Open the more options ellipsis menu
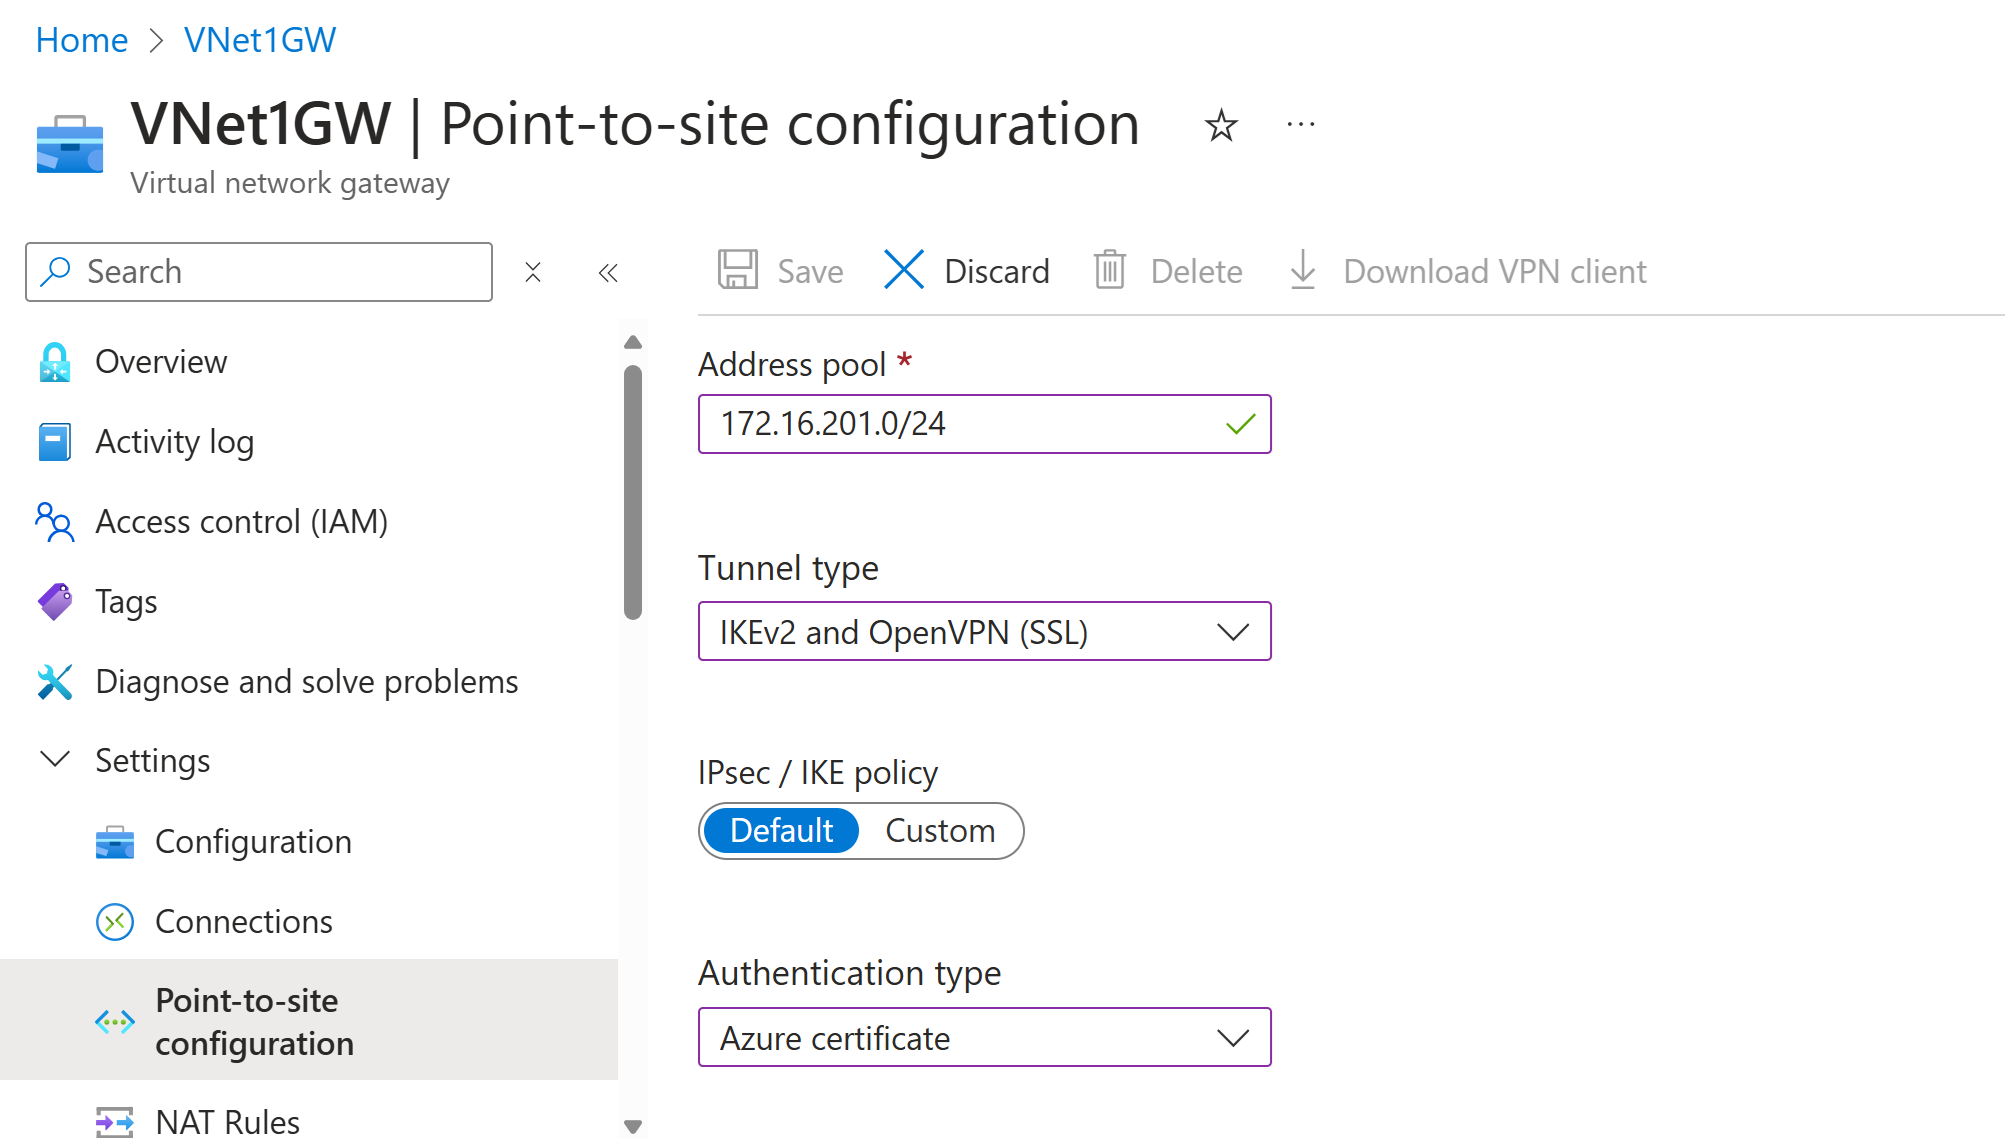 1300,125
